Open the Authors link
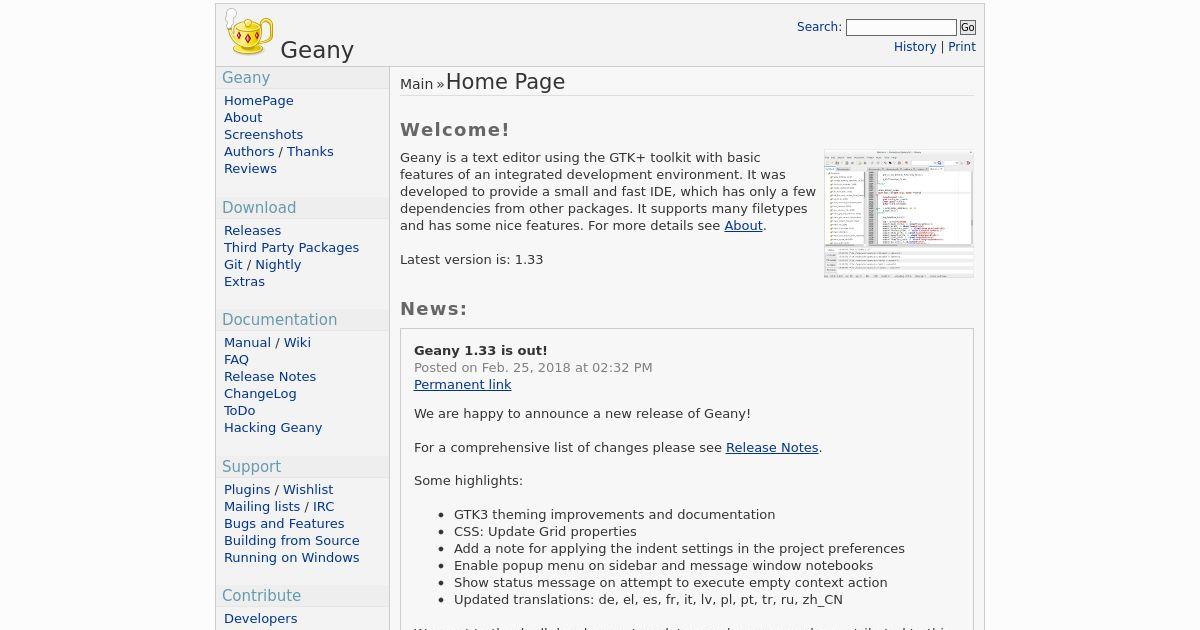This screenshot has width=1200, height=630. tap(249, 152)
